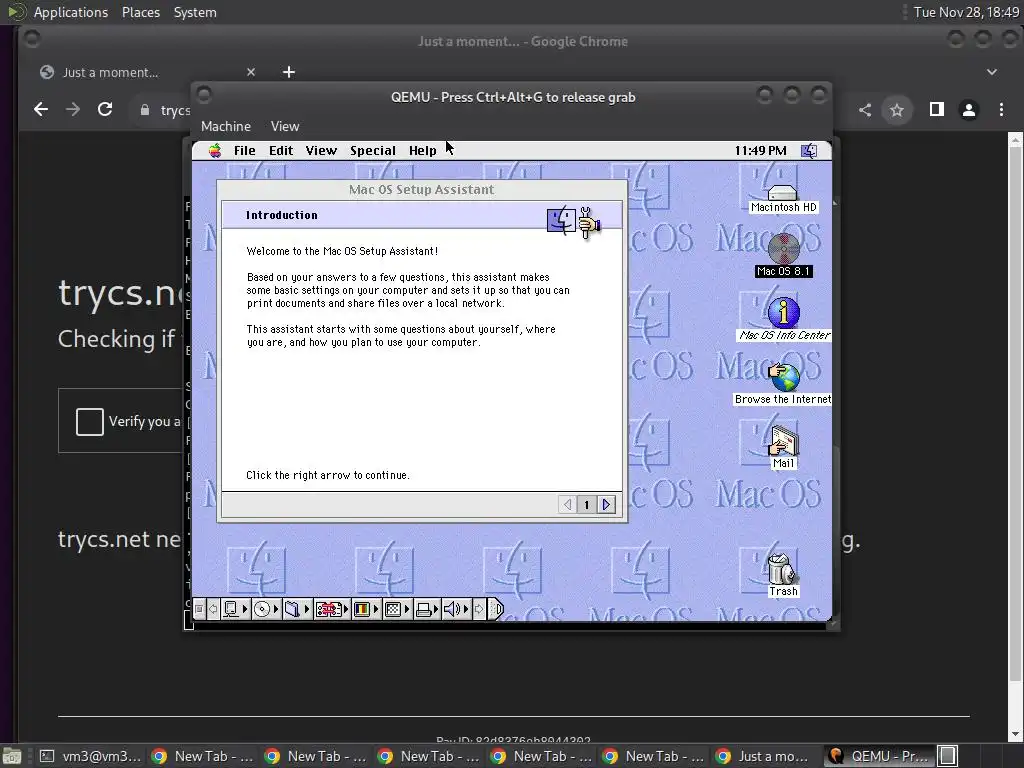Expand Chrome's tab search chevron
The width and height of the screenshot is (1024, 768).
coord(991,72)
